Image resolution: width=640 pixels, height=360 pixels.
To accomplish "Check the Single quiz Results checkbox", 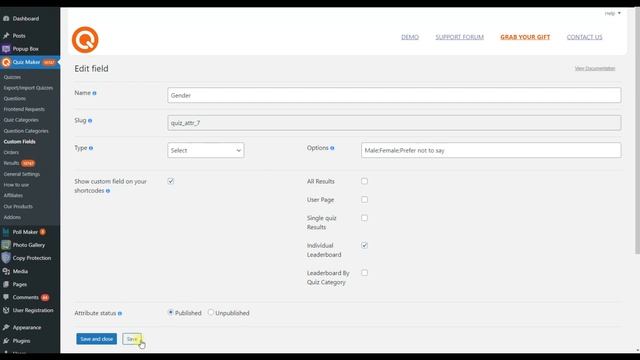I will tap(364, 218).
